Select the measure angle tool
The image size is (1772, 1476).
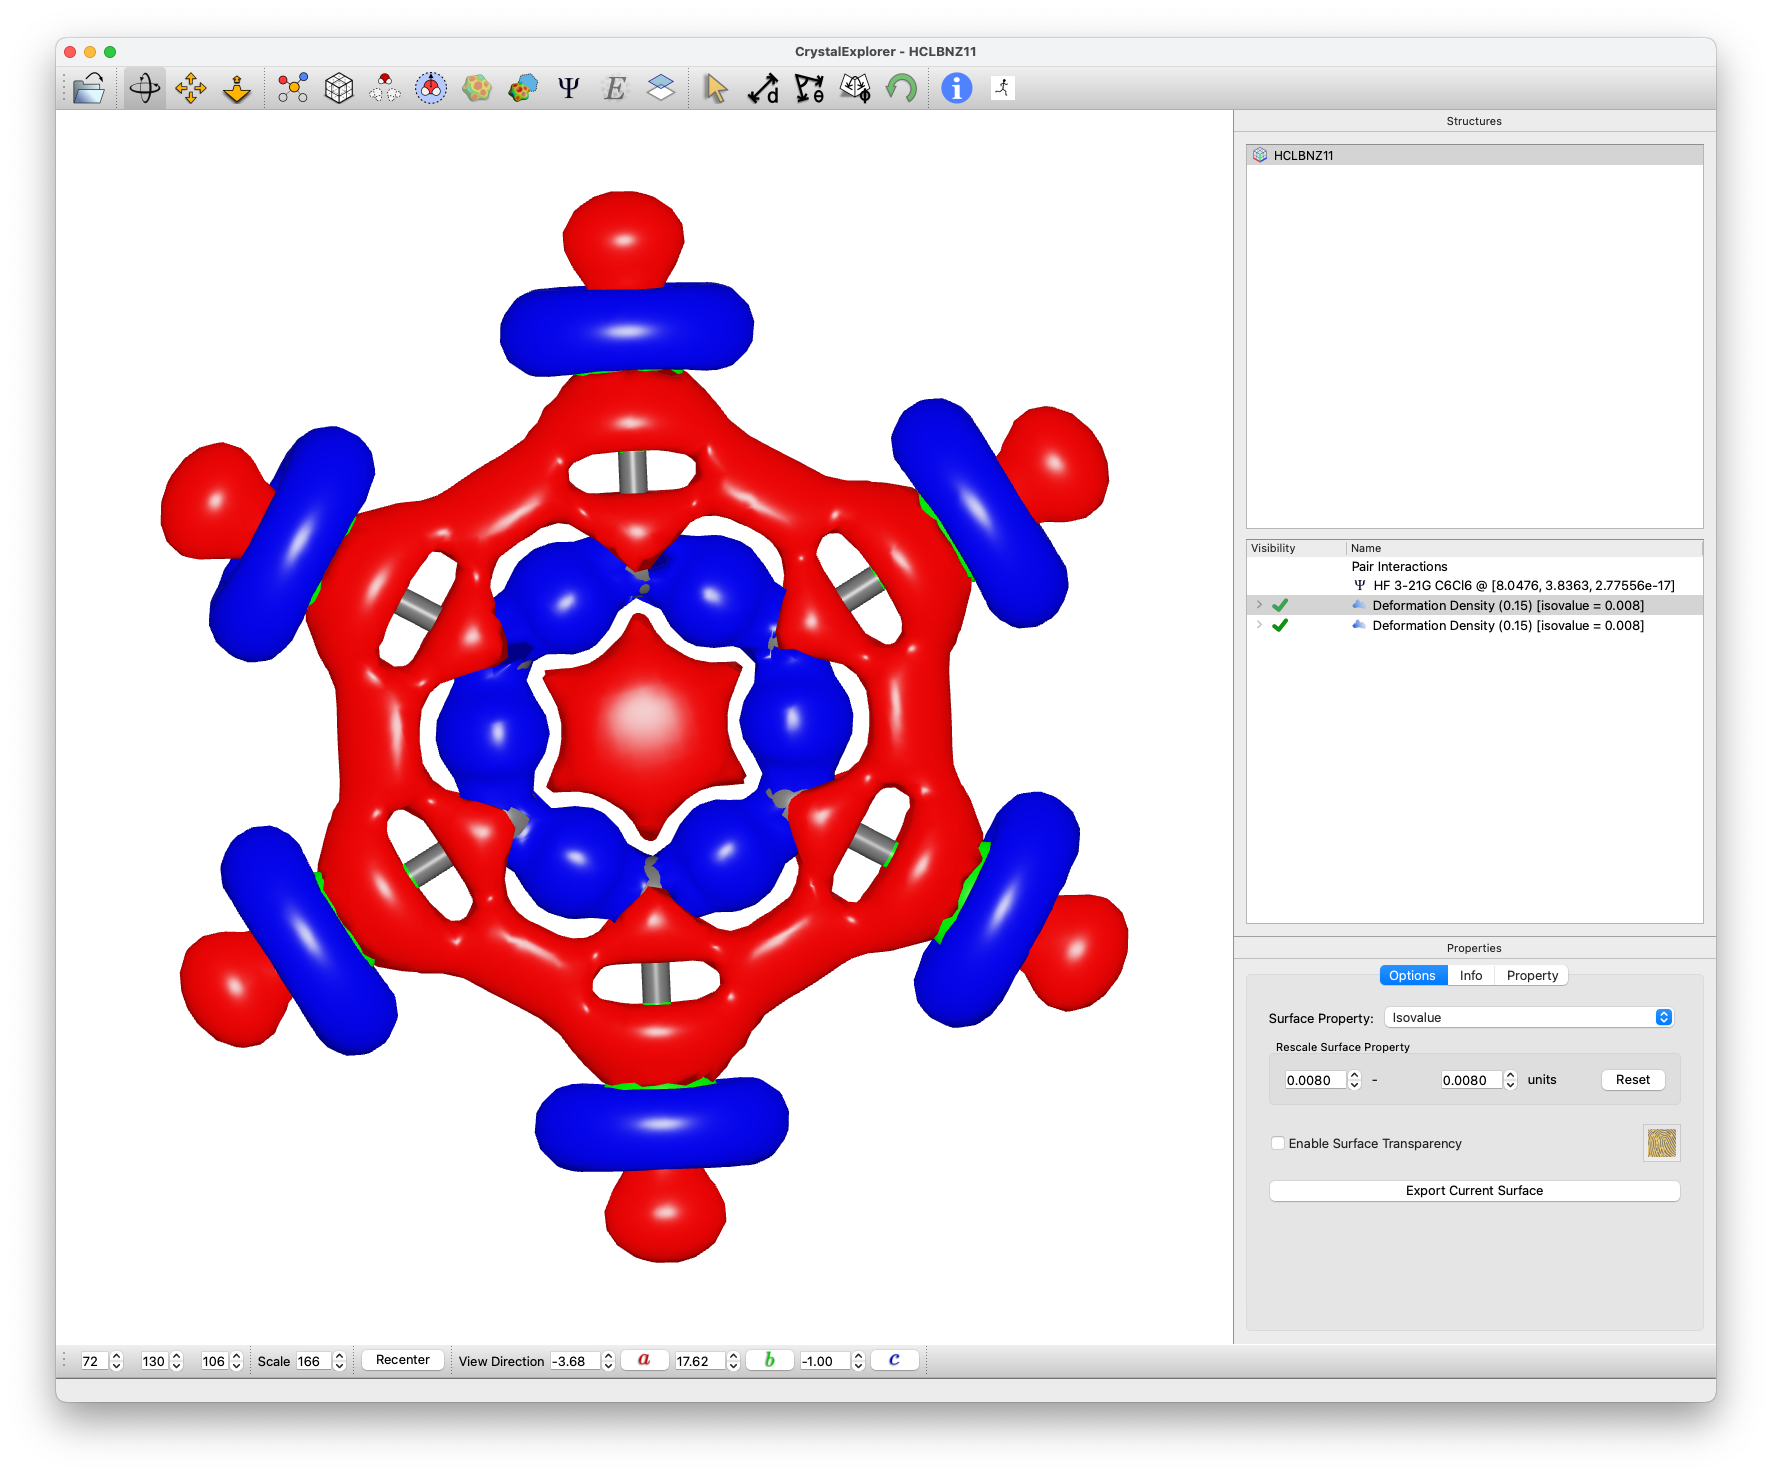point(809,89)
